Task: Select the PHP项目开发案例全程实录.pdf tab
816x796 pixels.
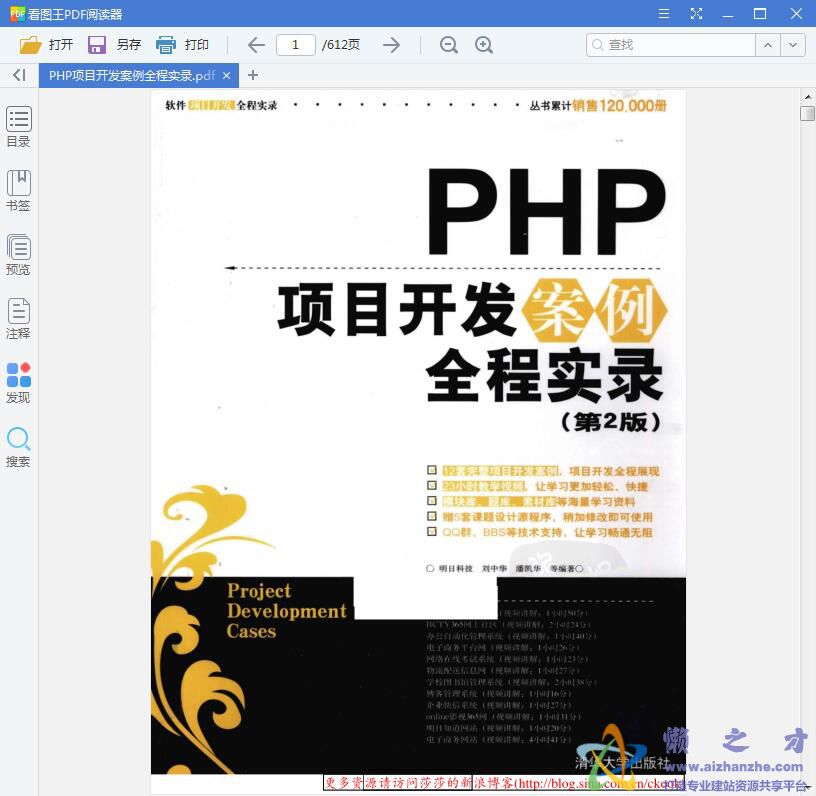Action: pos(130,75)
